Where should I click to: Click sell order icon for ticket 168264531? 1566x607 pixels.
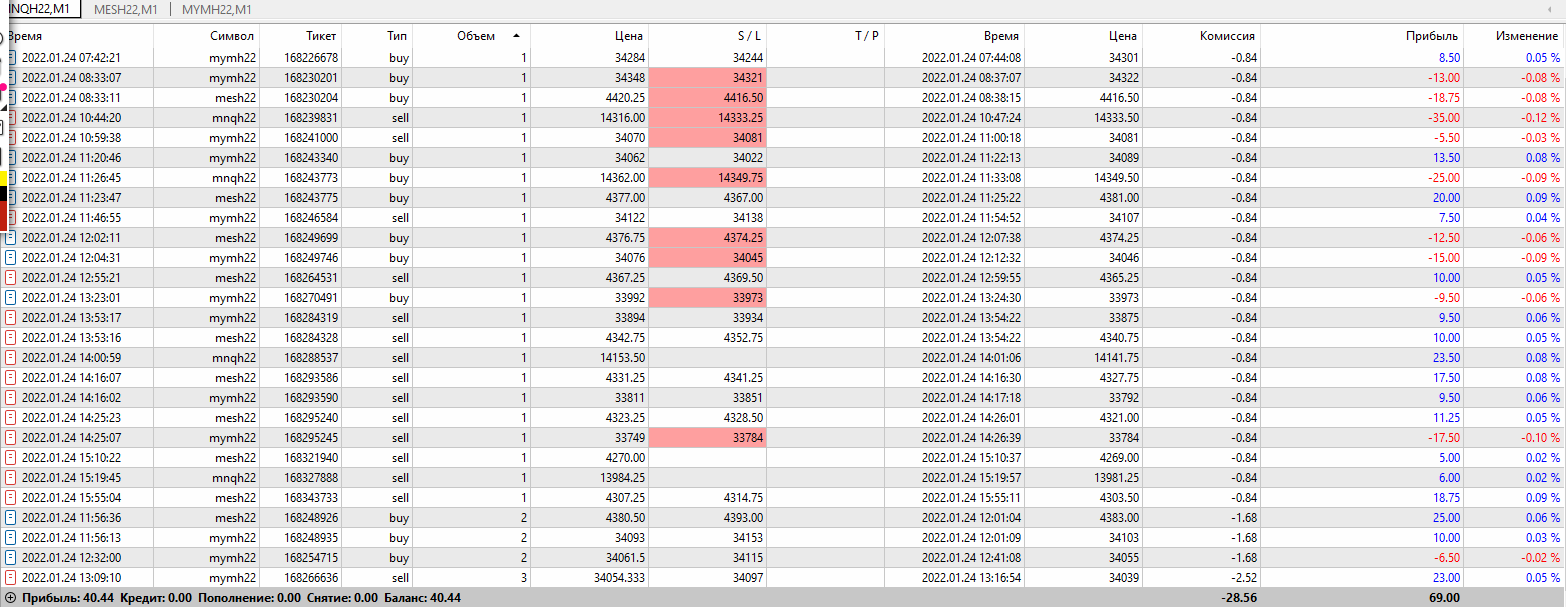coord(11,278)
